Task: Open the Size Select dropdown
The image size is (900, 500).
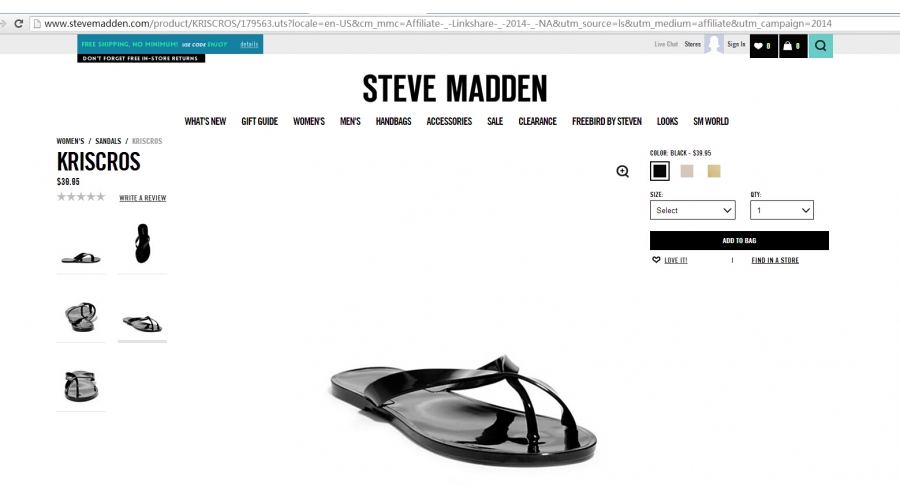Action: coord(693,210)
